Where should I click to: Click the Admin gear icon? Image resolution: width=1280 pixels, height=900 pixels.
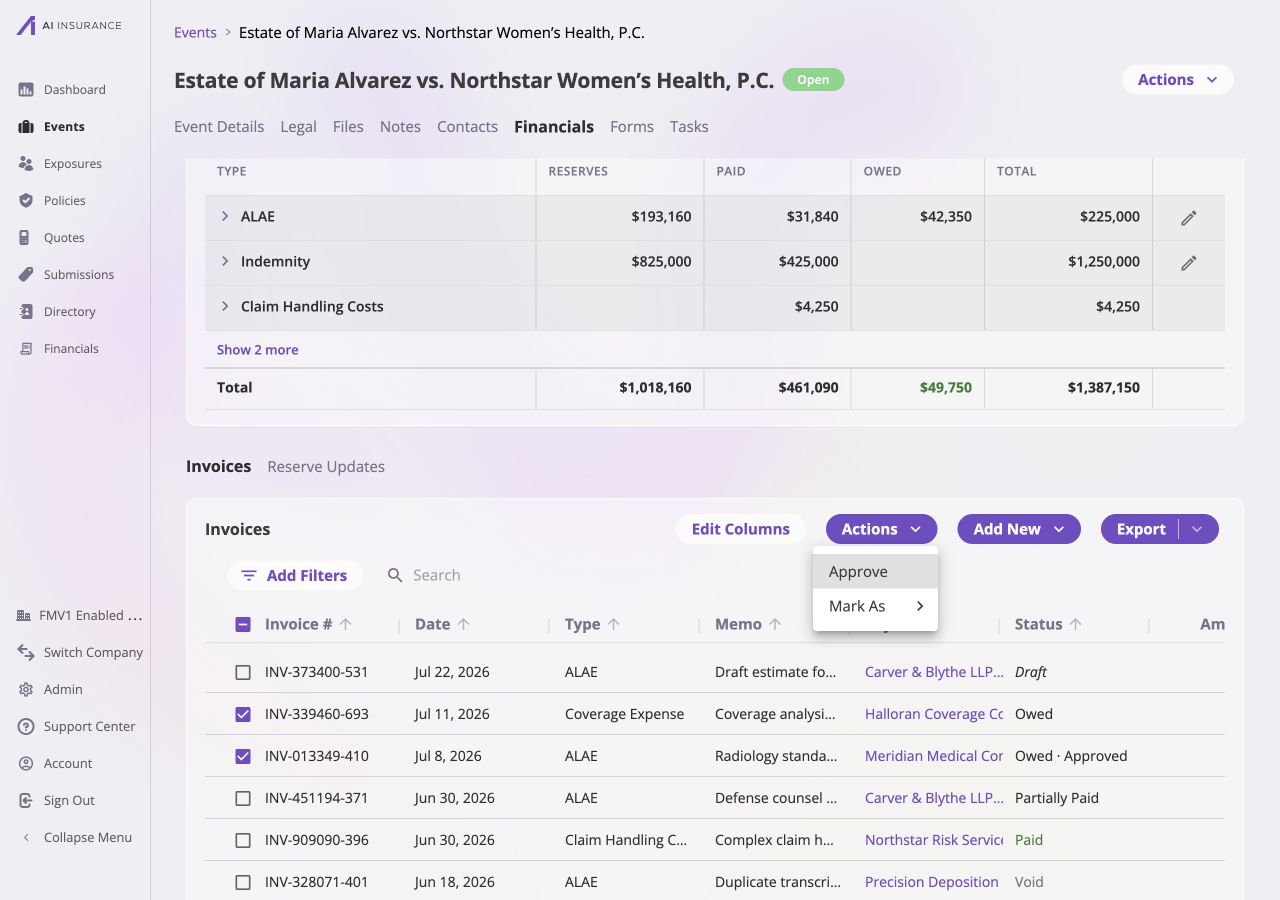26,690
